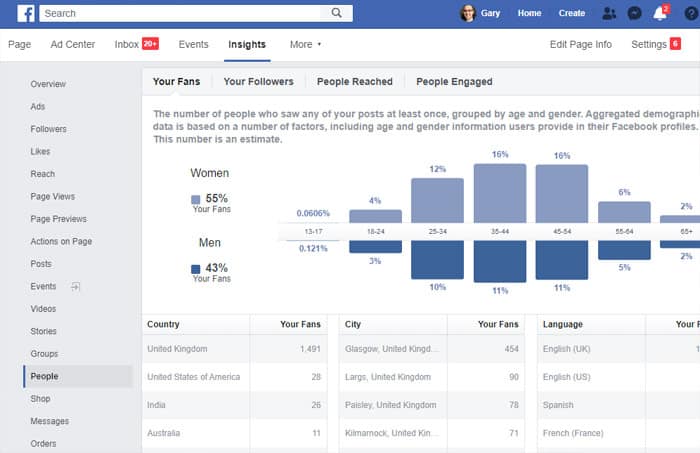The image size is (700, 453).
Task: Open Page Previews in sidebar
Action: [58, 219]
